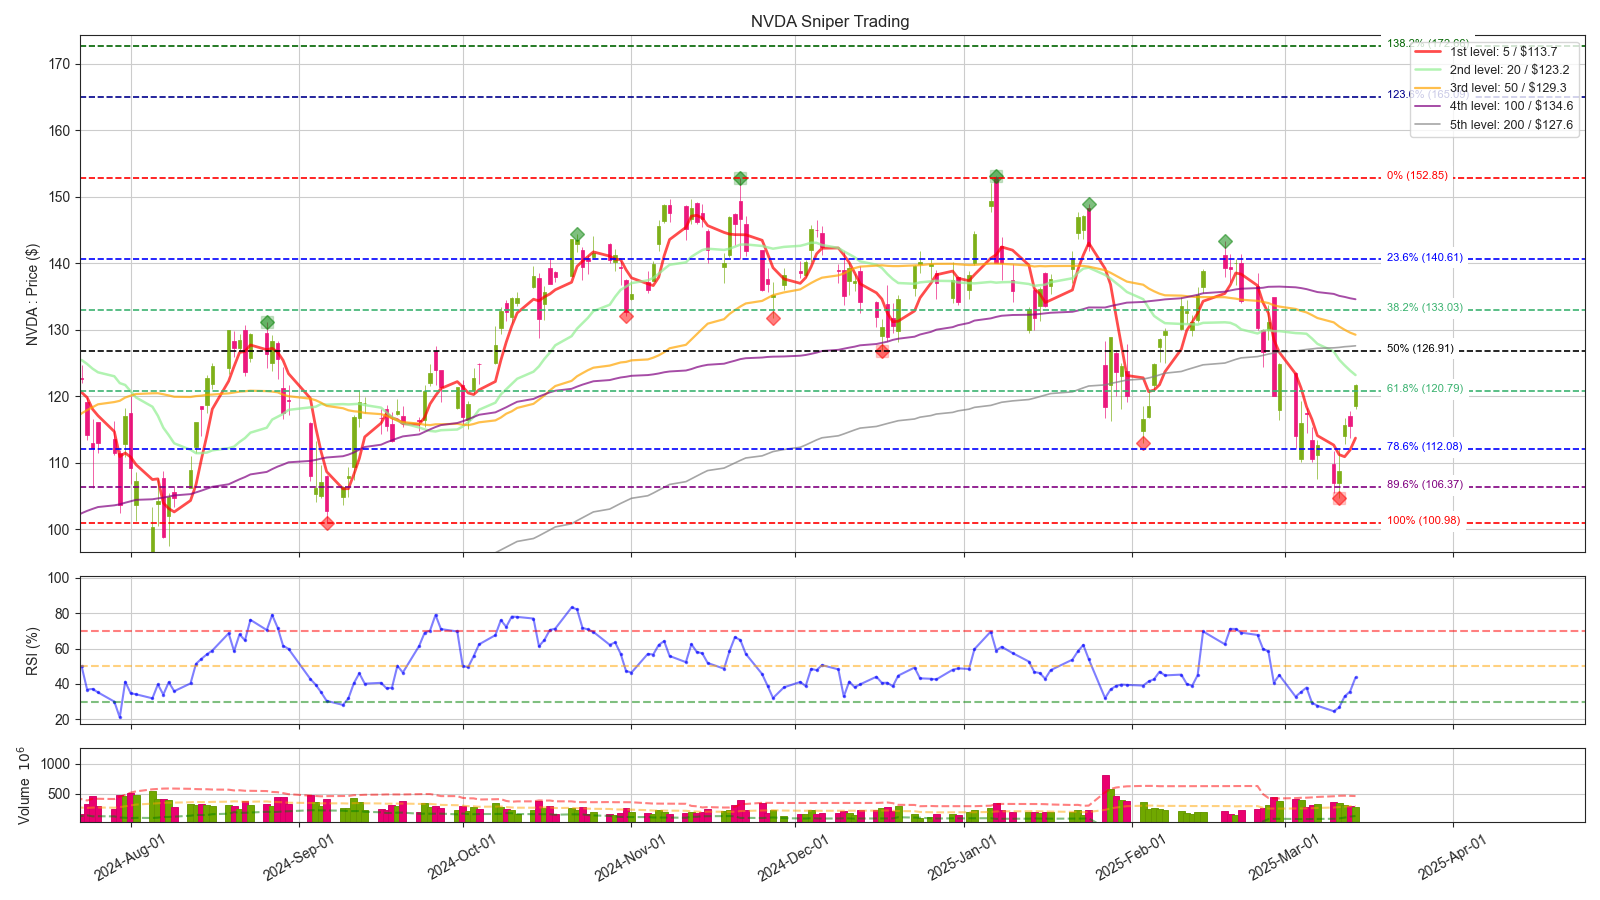1600x900 pixels.
Task: Click the 100 tick on the price axis
Action: coord(58,530)
